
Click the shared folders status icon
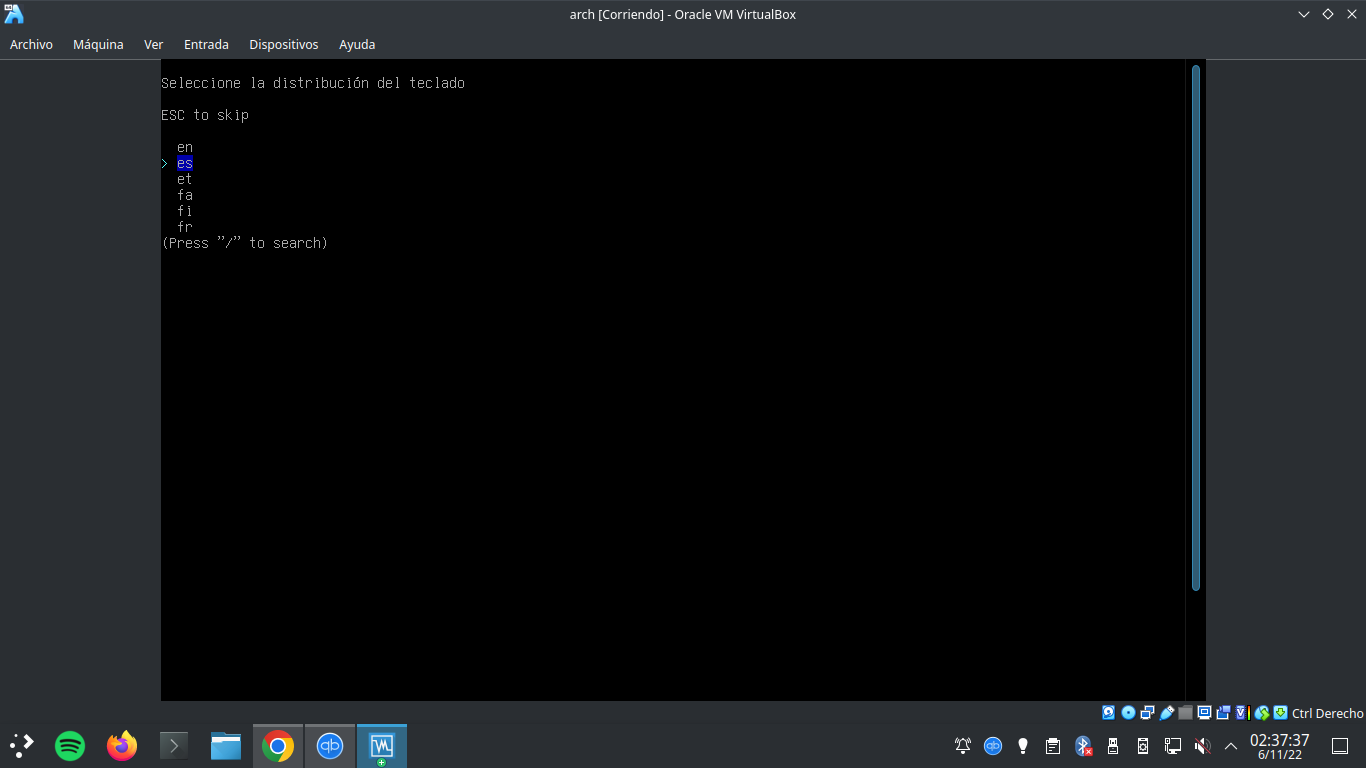(1184, 713)
